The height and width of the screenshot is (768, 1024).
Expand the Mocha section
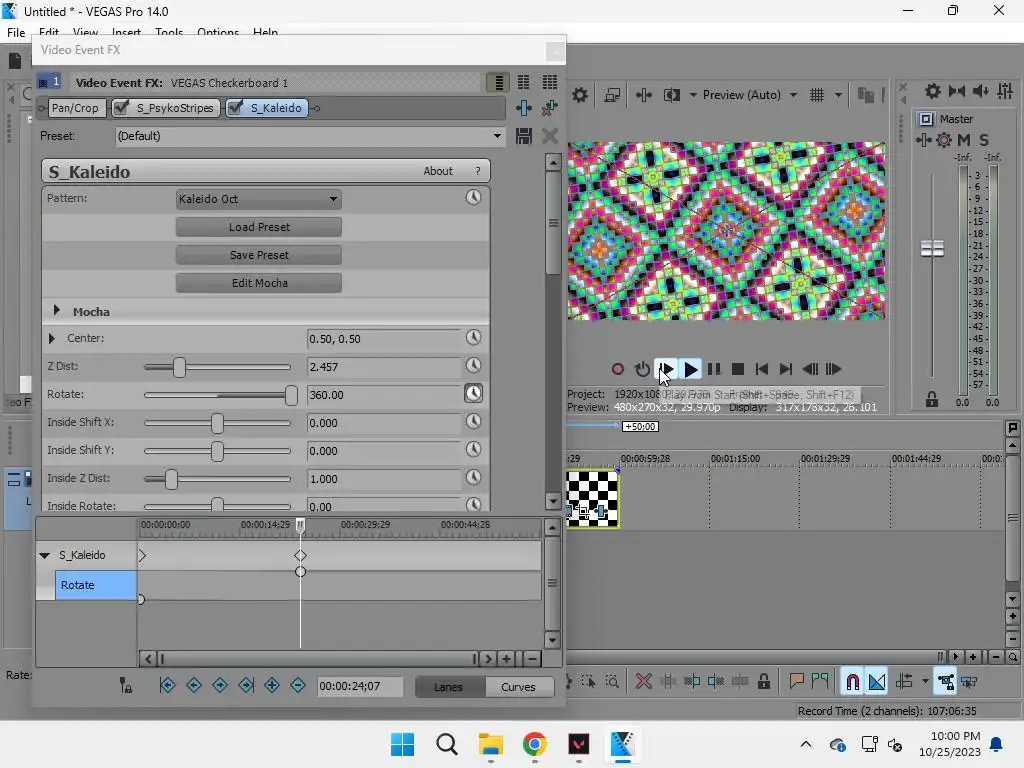(x=56, y=311)
